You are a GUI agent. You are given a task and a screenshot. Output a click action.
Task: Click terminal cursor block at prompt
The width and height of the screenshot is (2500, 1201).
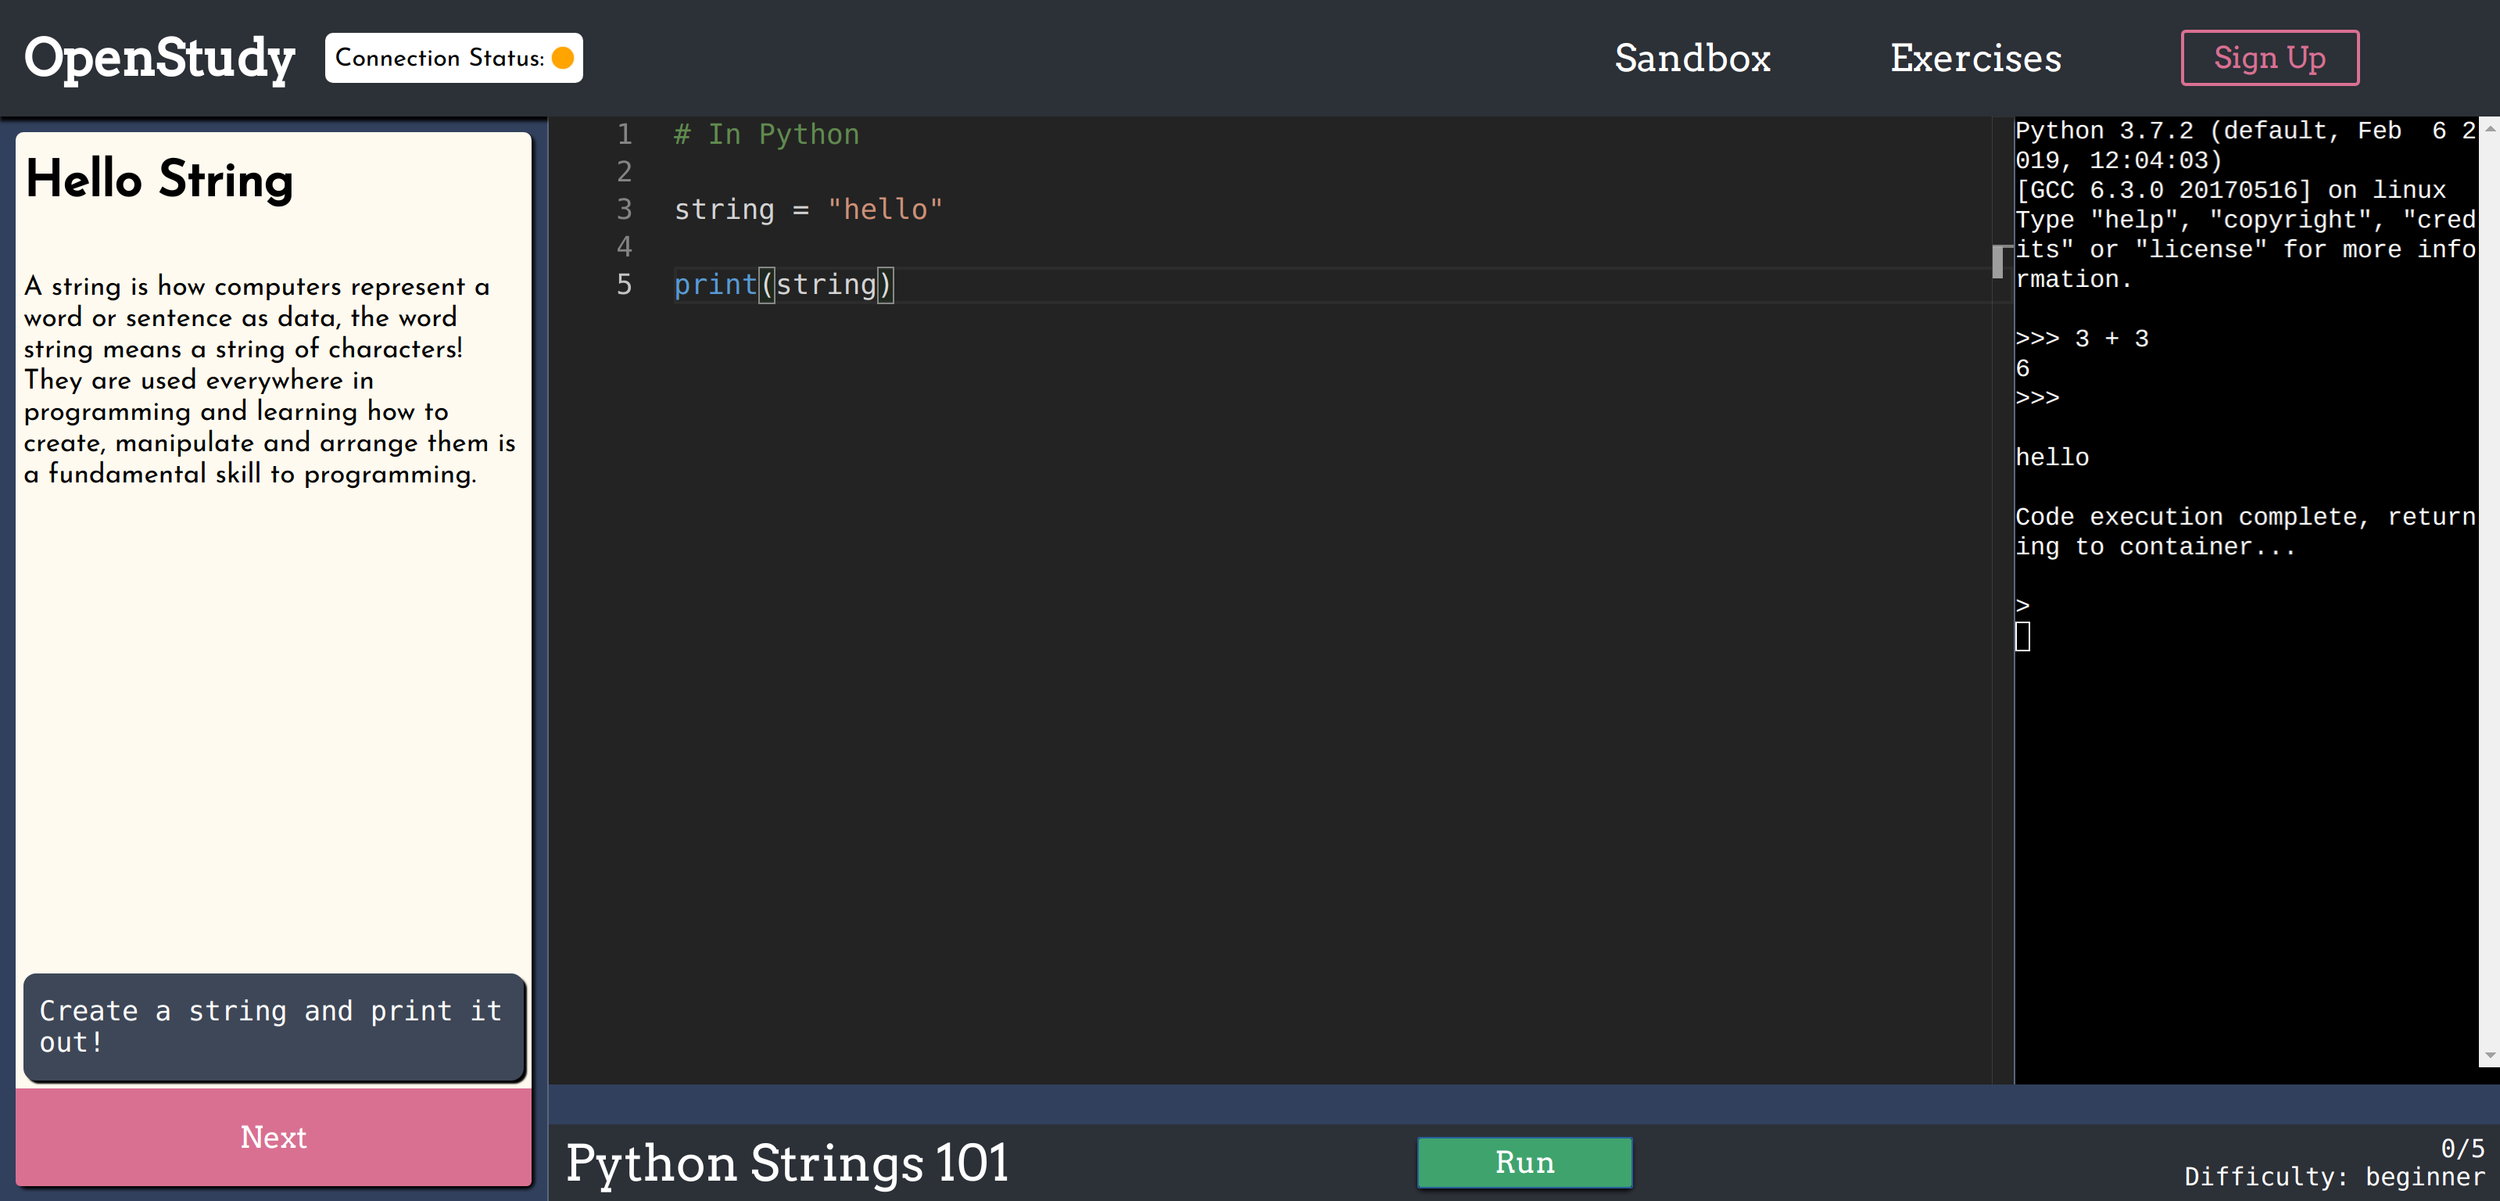coord(2022,636)
